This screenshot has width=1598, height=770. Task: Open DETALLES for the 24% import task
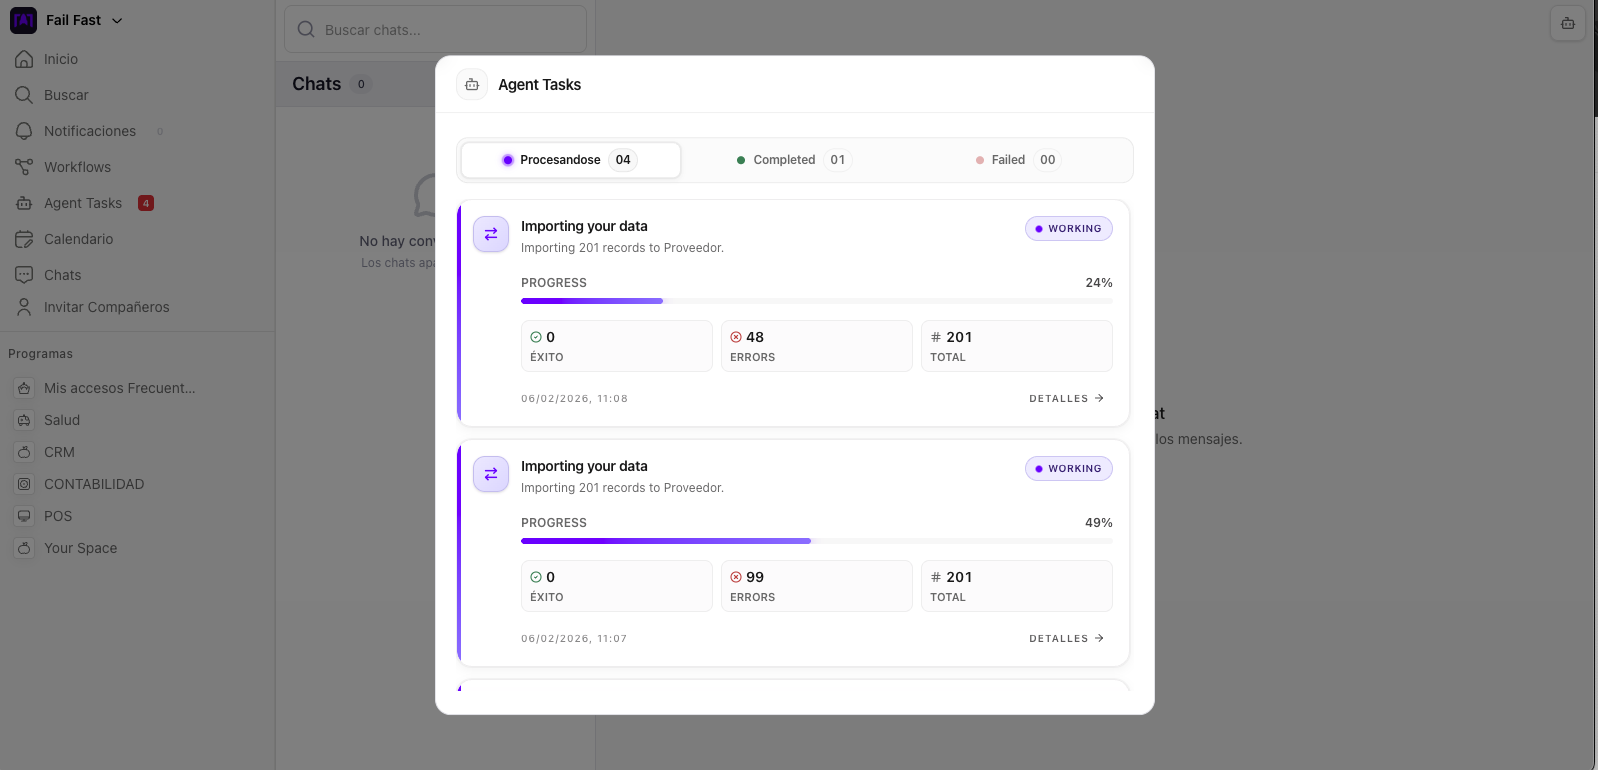pyautogui.click(x=1067, y=398)
